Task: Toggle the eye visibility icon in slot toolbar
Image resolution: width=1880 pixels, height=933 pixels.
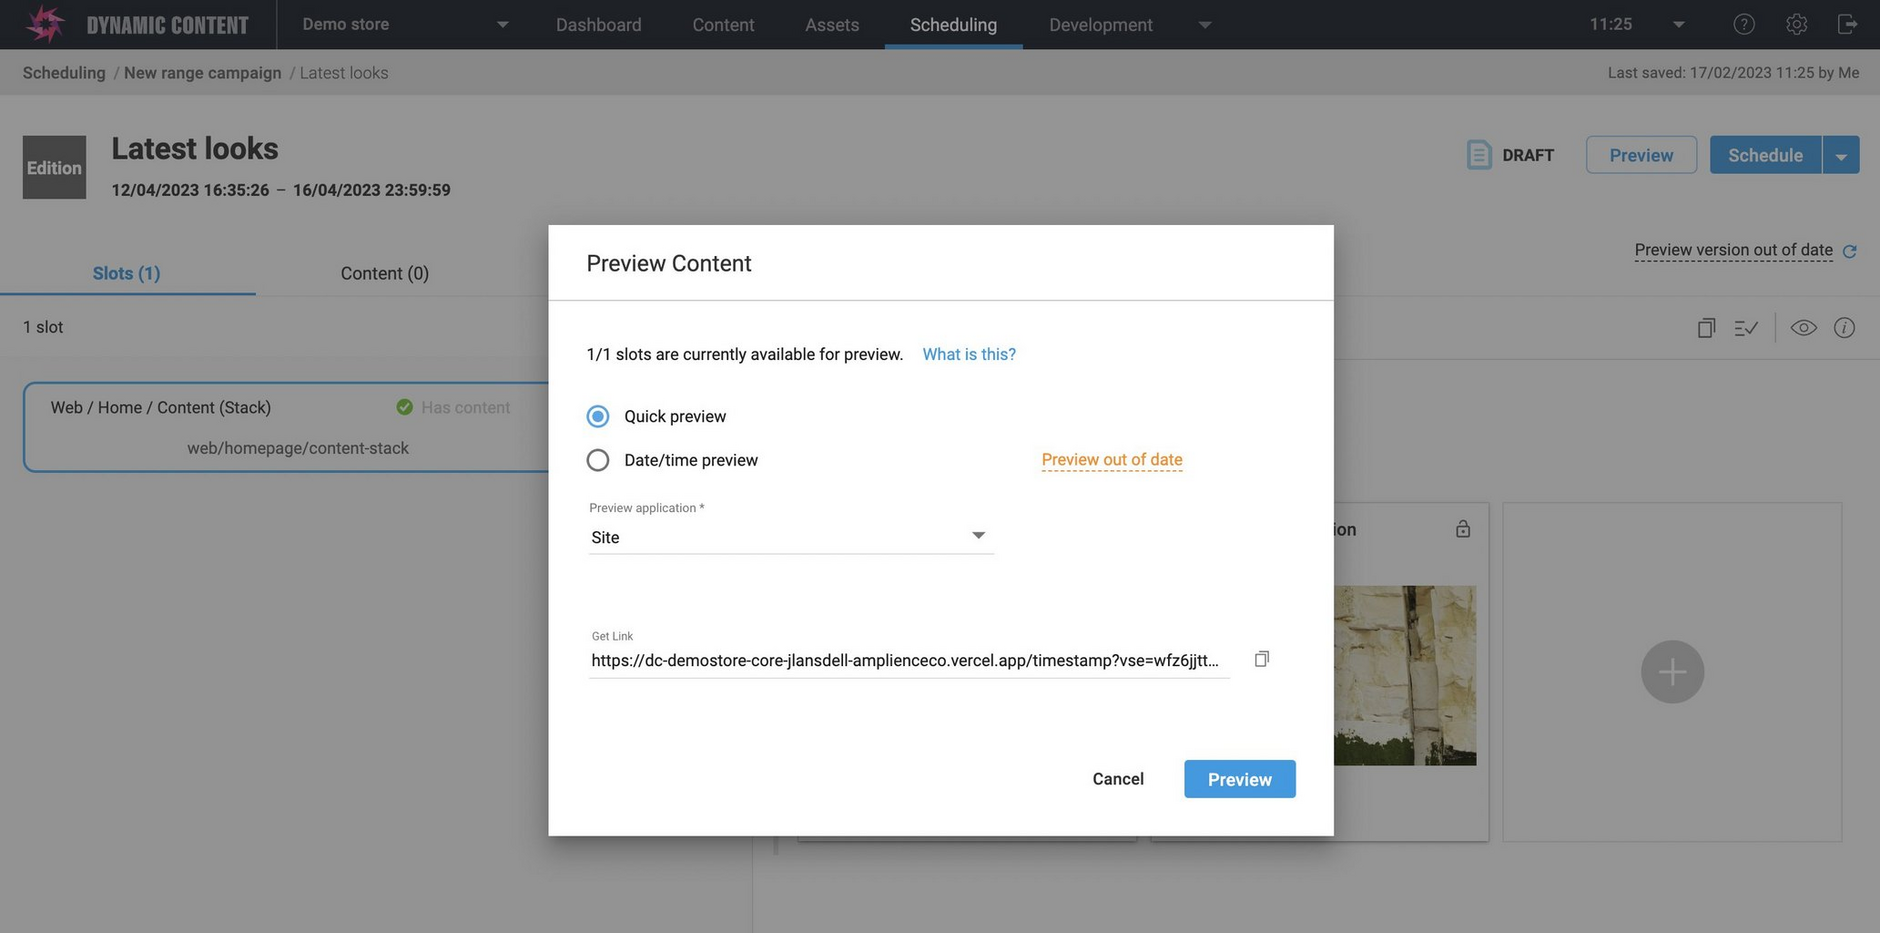Action: (1803, 328)
